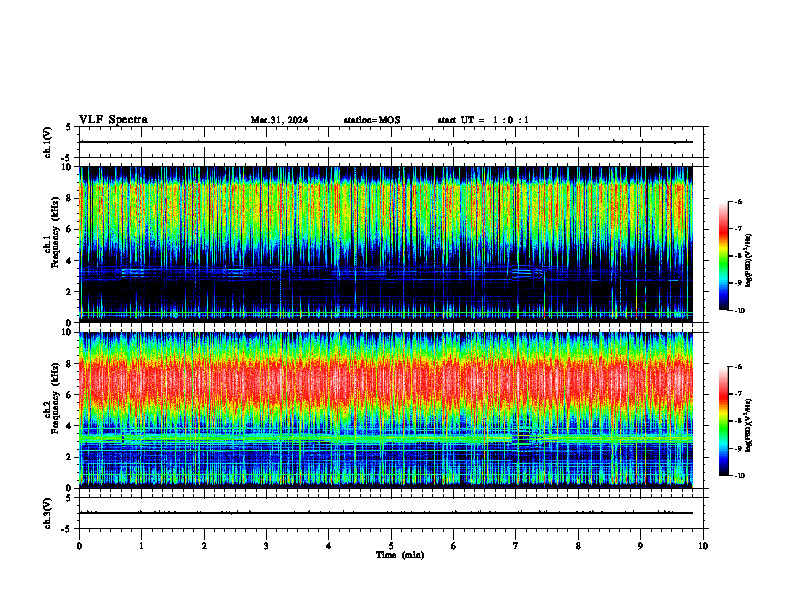The image size is (792, 612).
Task: Click the ch.2 spectrogram color scale bar
Action: (x=724, y=421)
